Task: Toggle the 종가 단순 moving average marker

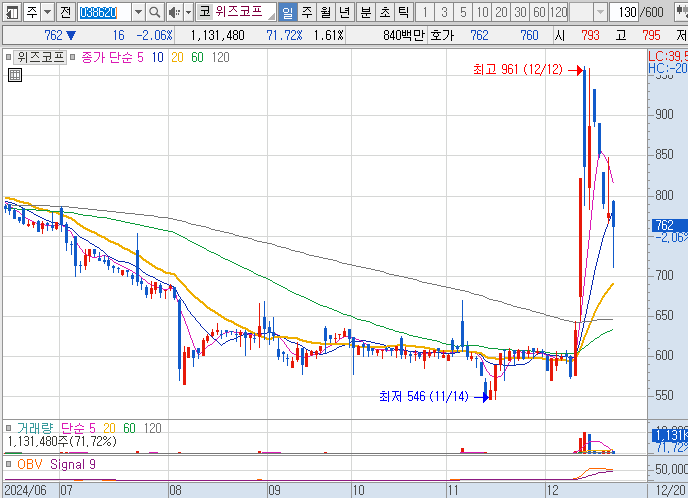Action: click(x=73, y=57)
